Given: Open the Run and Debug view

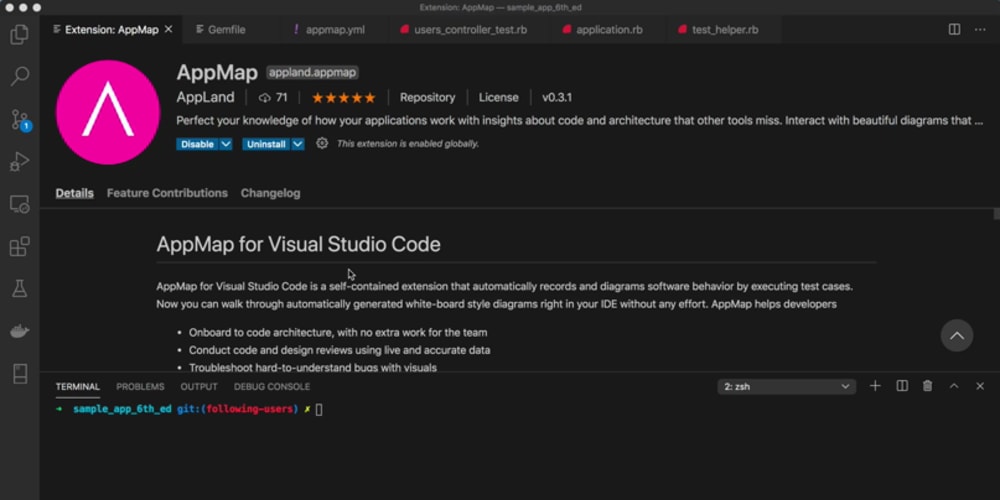Looking at the screenshot, I should tap(19, 162).
